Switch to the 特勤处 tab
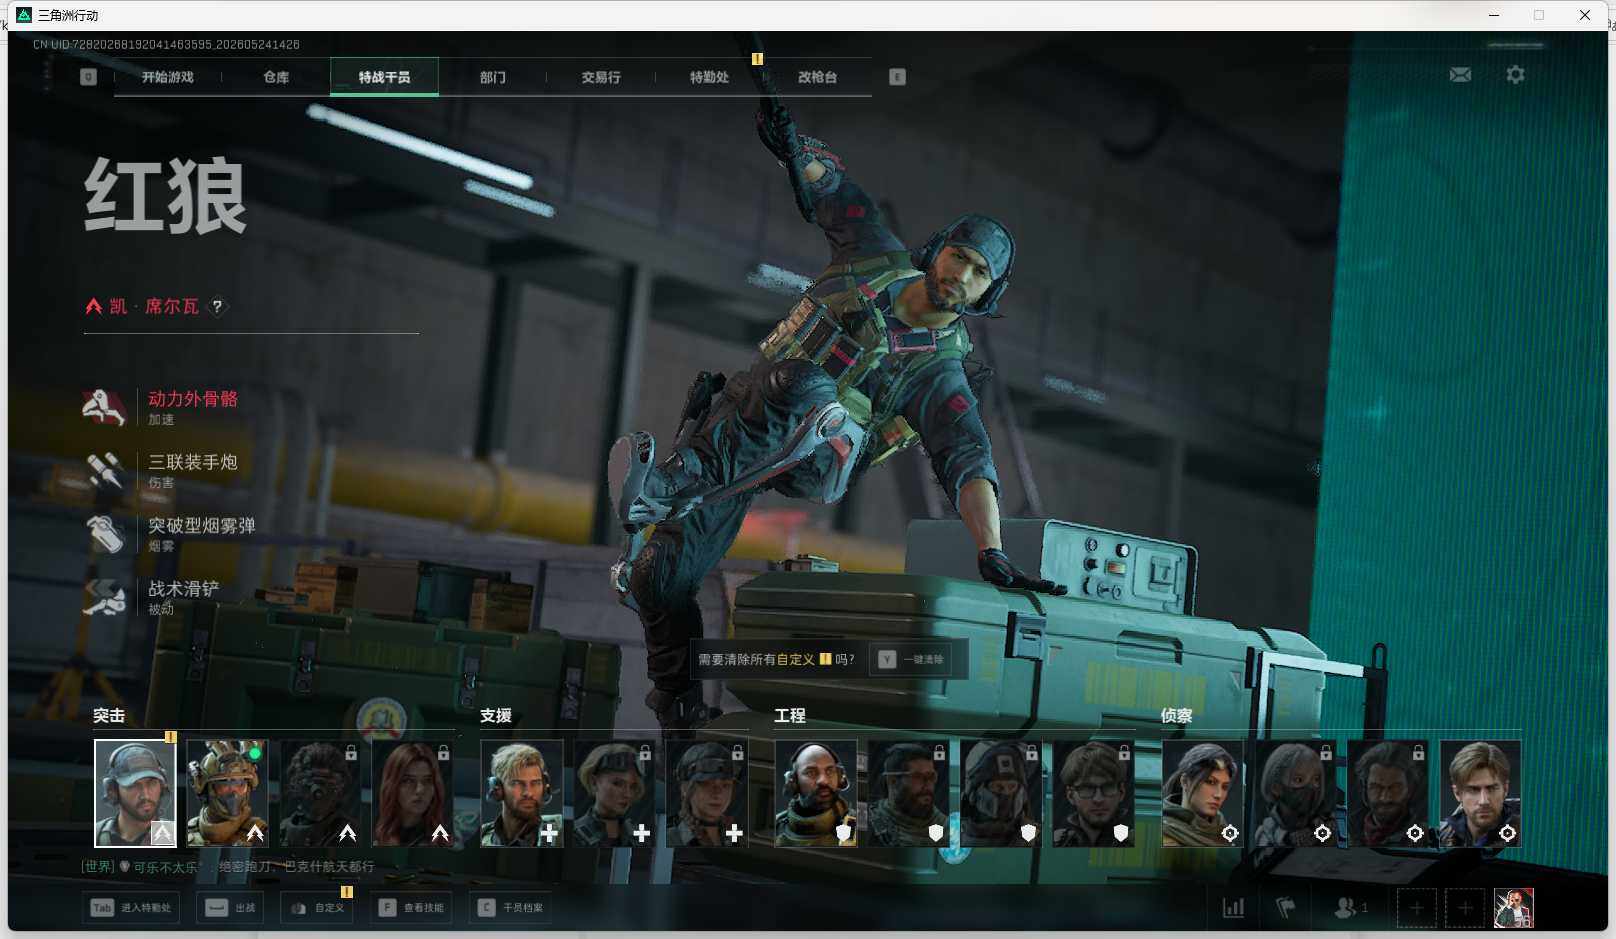1616x939 pixels. click(x=709, y=77)
